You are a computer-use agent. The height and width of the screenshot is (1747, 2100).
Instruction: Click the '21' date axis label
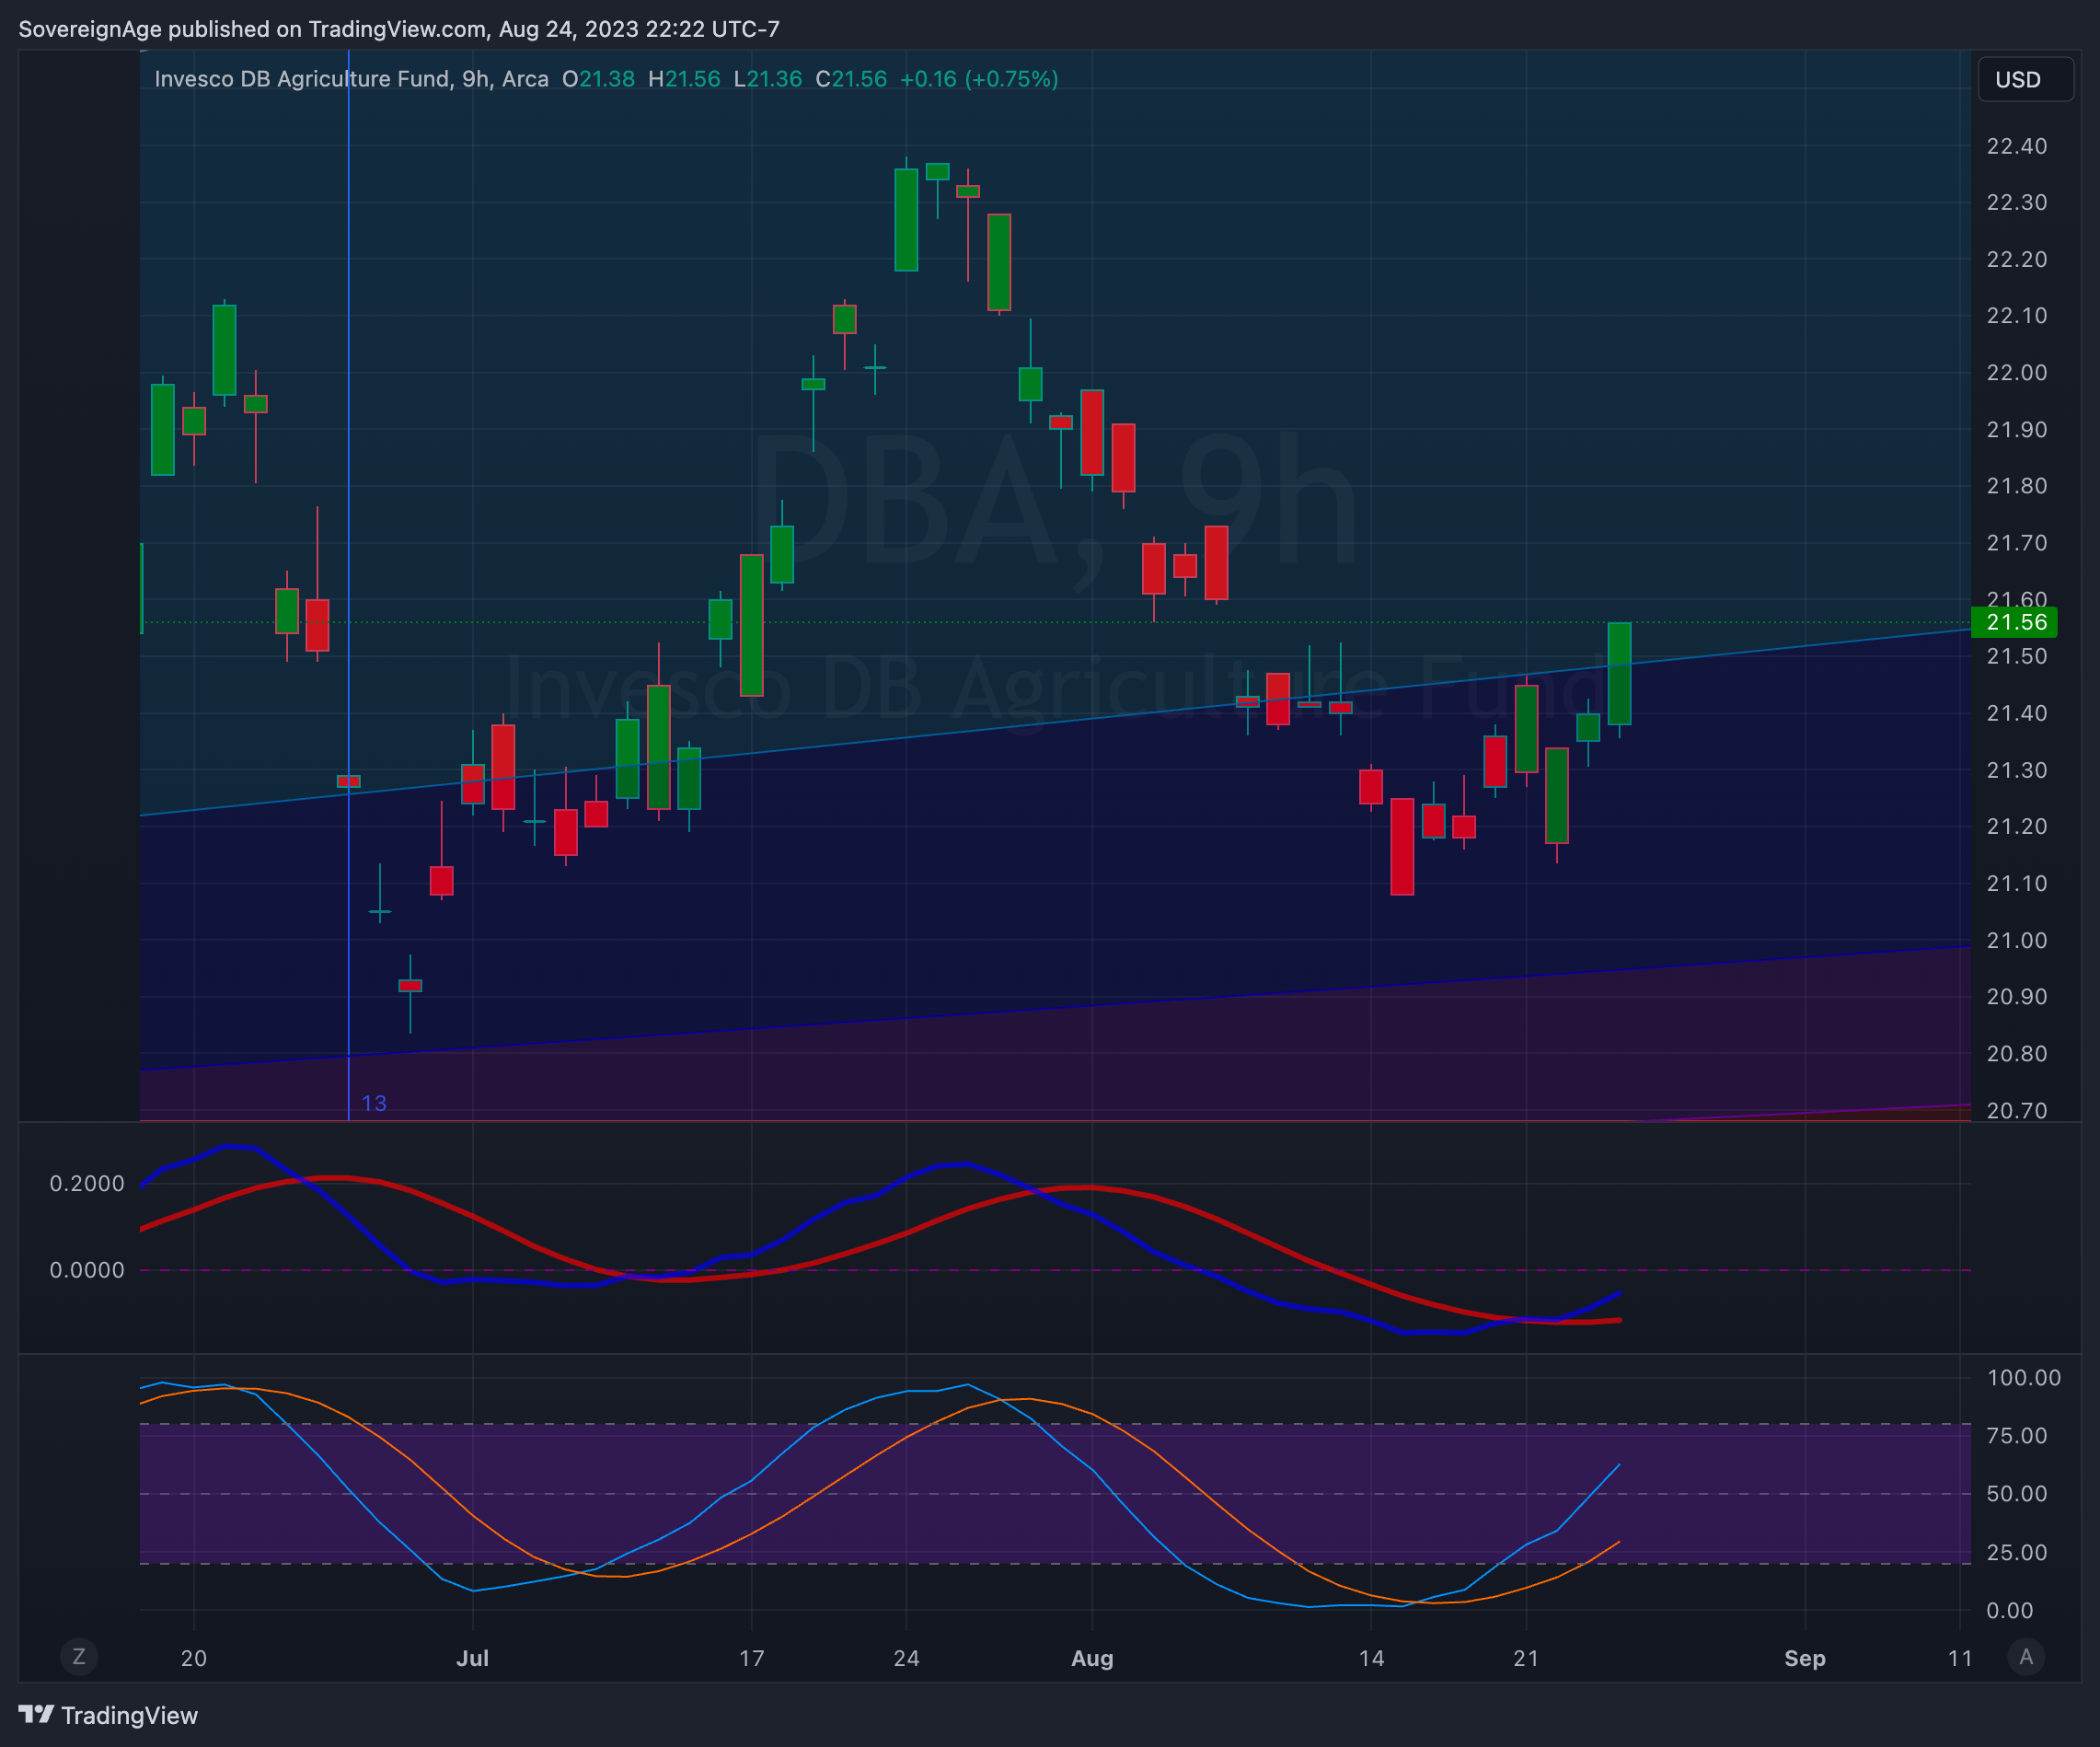coord(1526,1658)
